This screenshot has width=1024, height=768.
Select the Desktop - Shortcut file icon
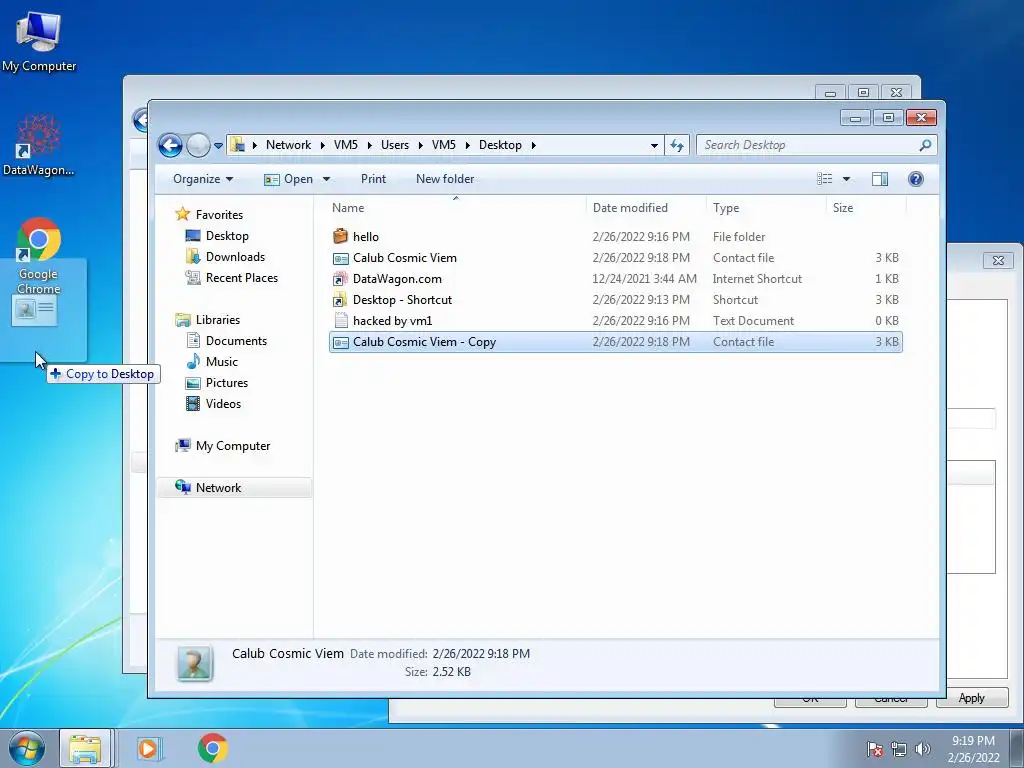pos(340,300)
